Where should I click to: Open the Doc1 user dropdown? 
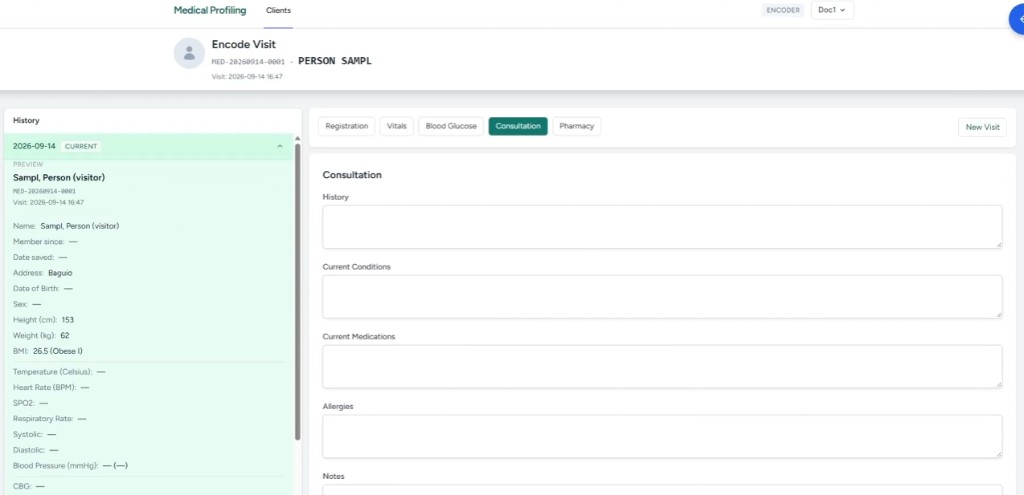(x=832, y=10)
